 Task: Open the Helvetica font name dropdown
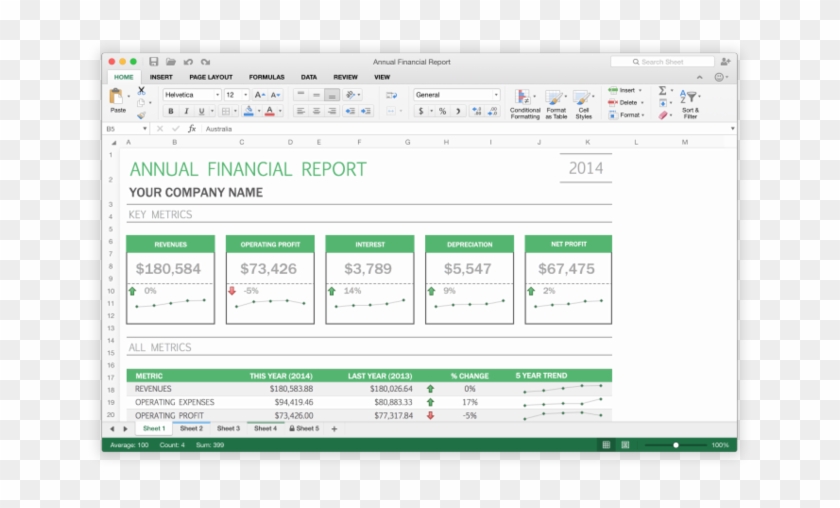pyautogui.click(x=190, y=95)
